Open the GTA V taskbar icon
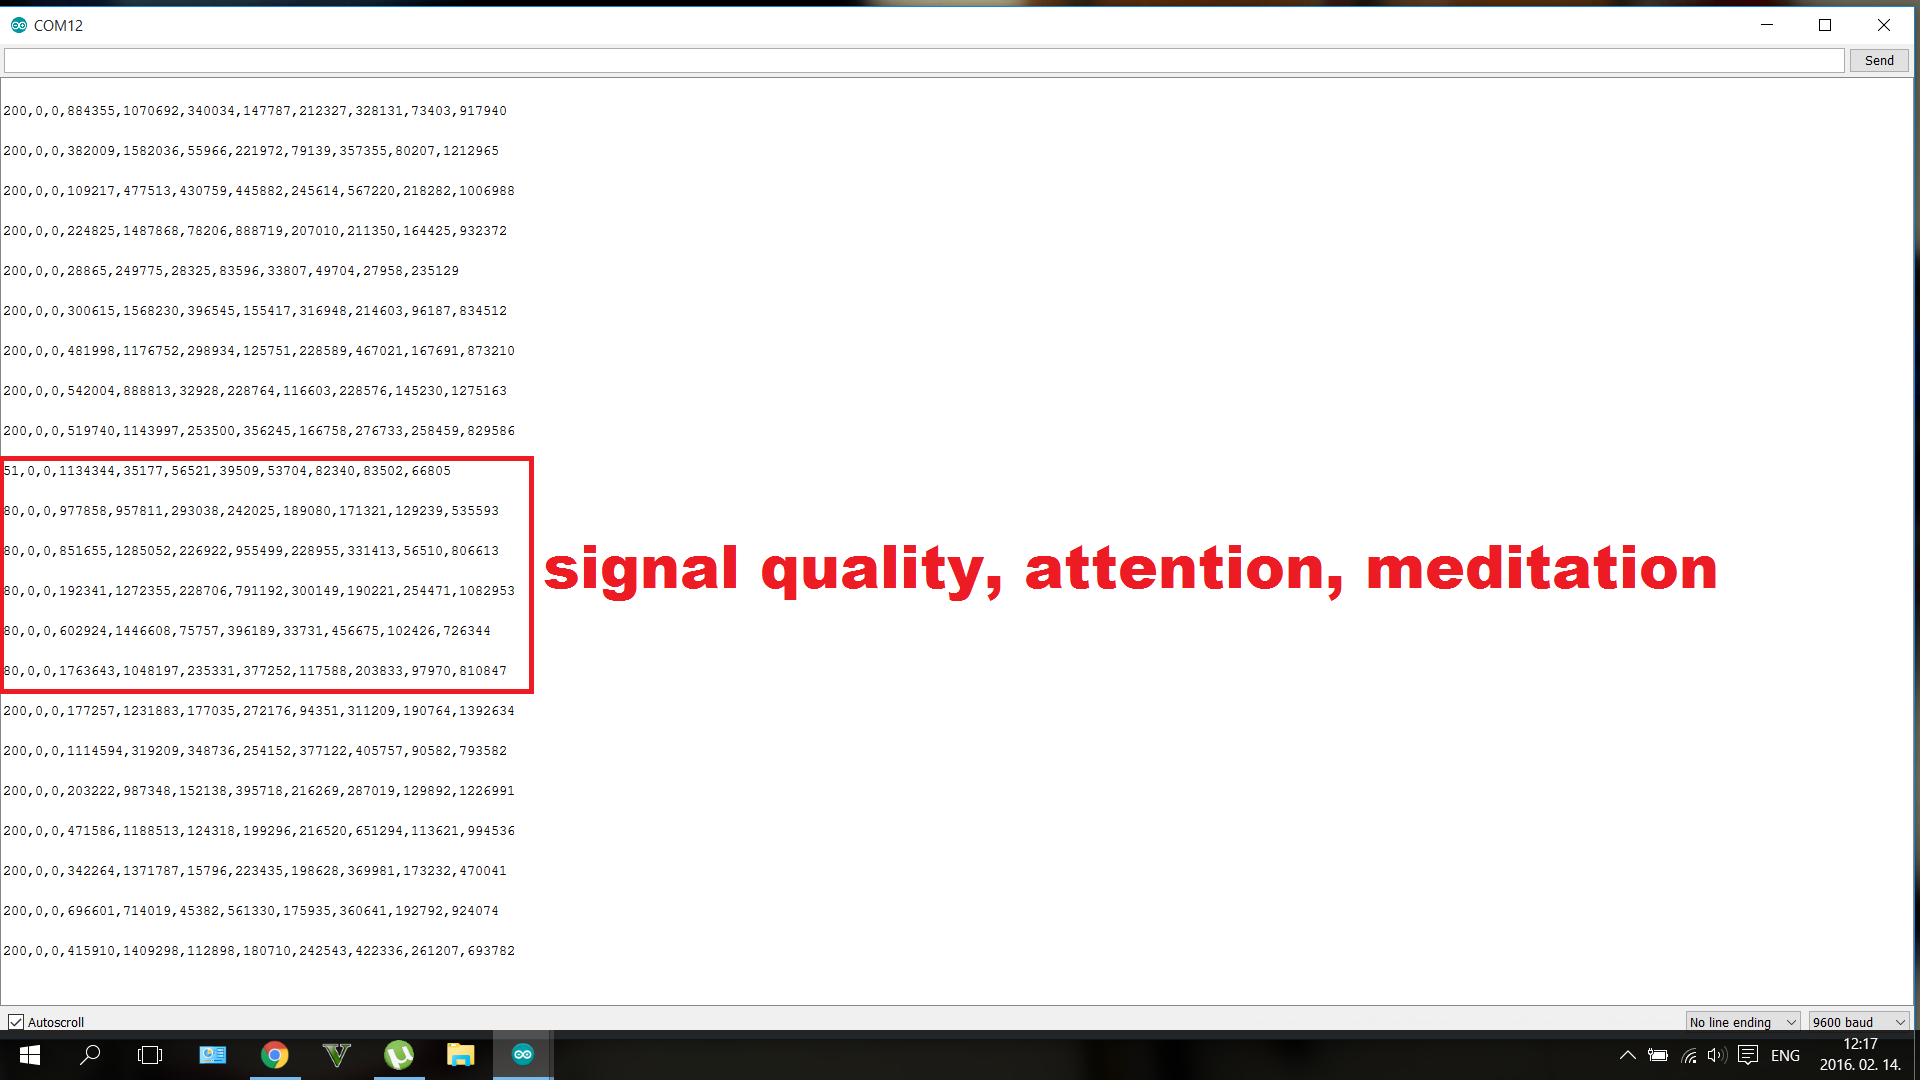The height and width of the screenshot is (1080, 1920). point(337,1055)
